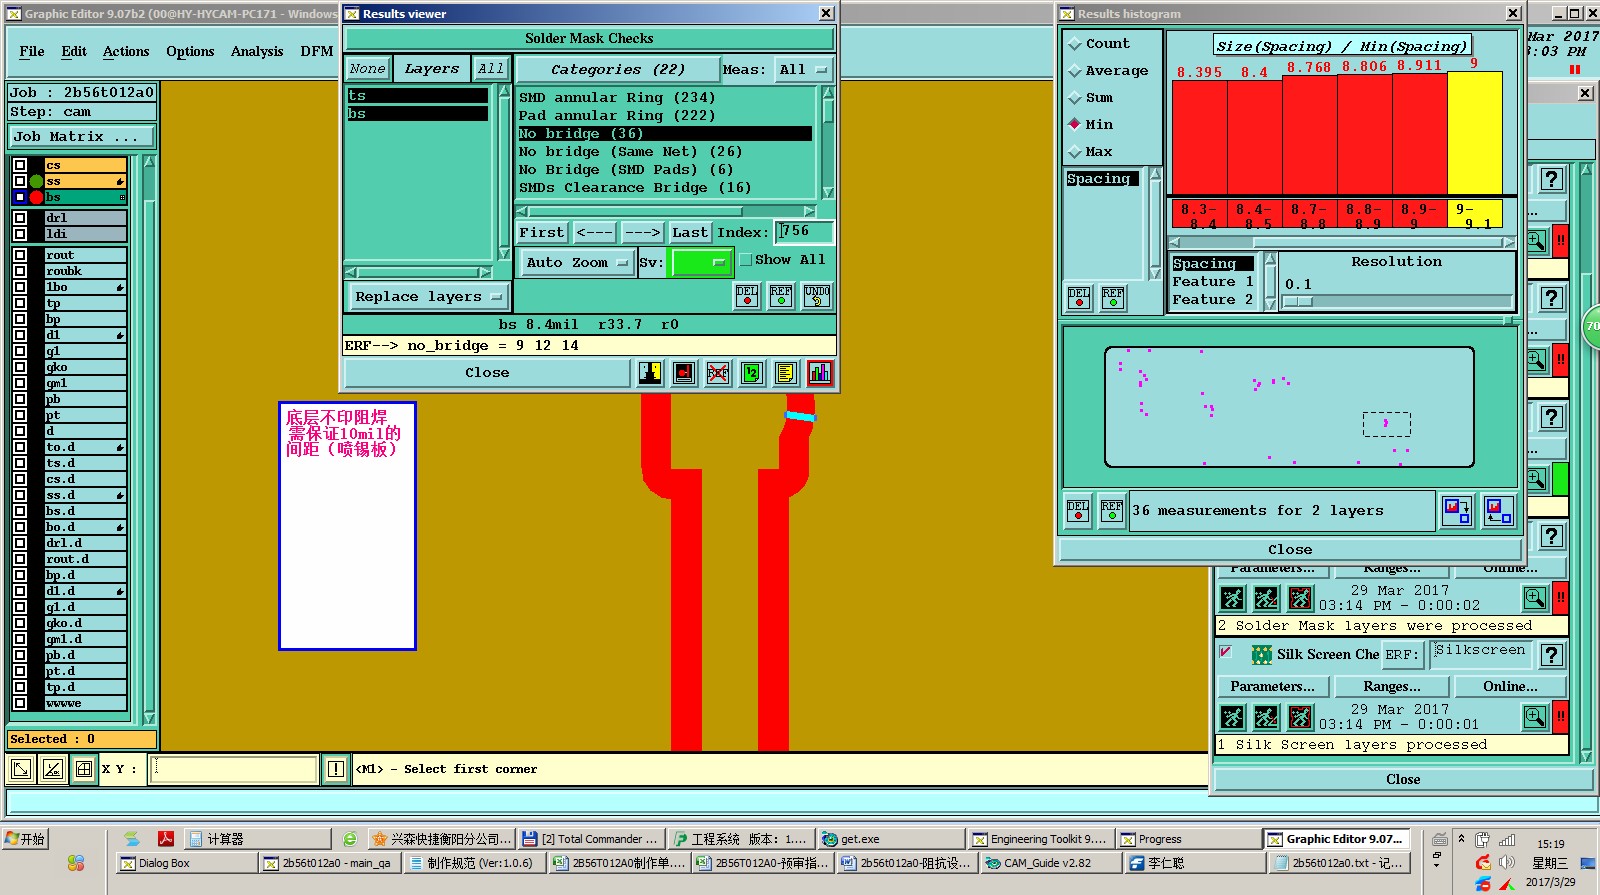Click Parameters button under Silk Screen checks

tap(1272, 687)
